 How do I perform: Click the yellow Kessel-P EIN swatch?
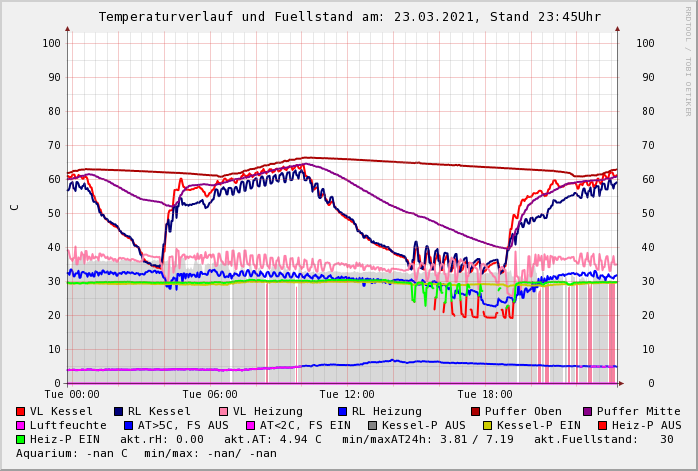click(489, 425)
